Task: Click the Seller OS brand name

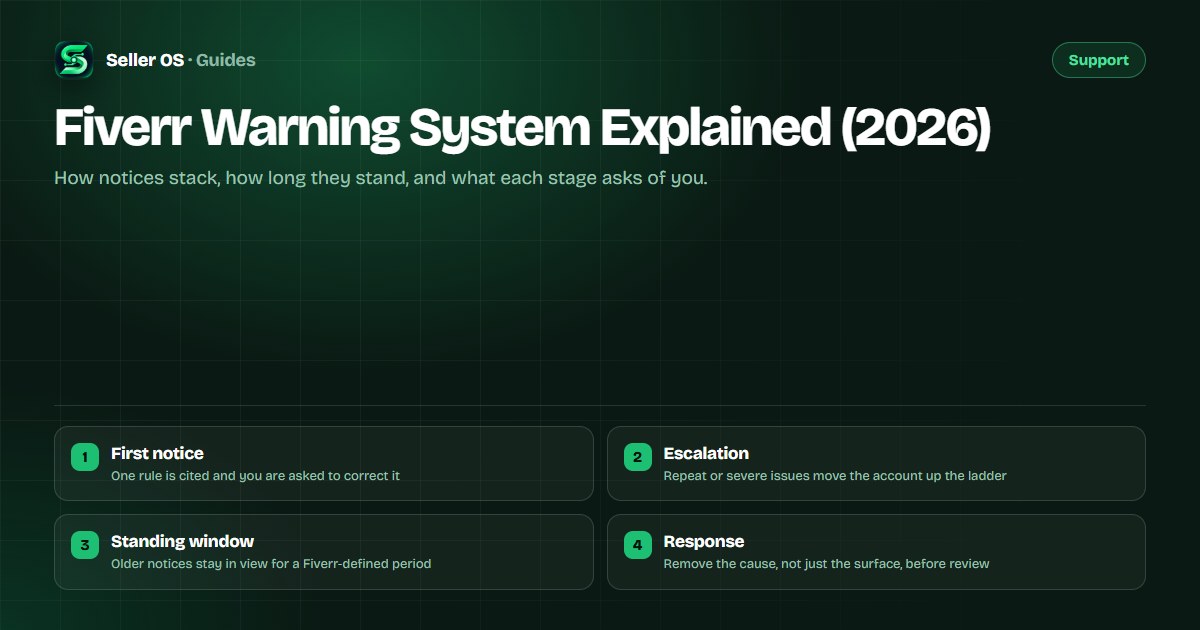Action: click(x=145, y=60)
